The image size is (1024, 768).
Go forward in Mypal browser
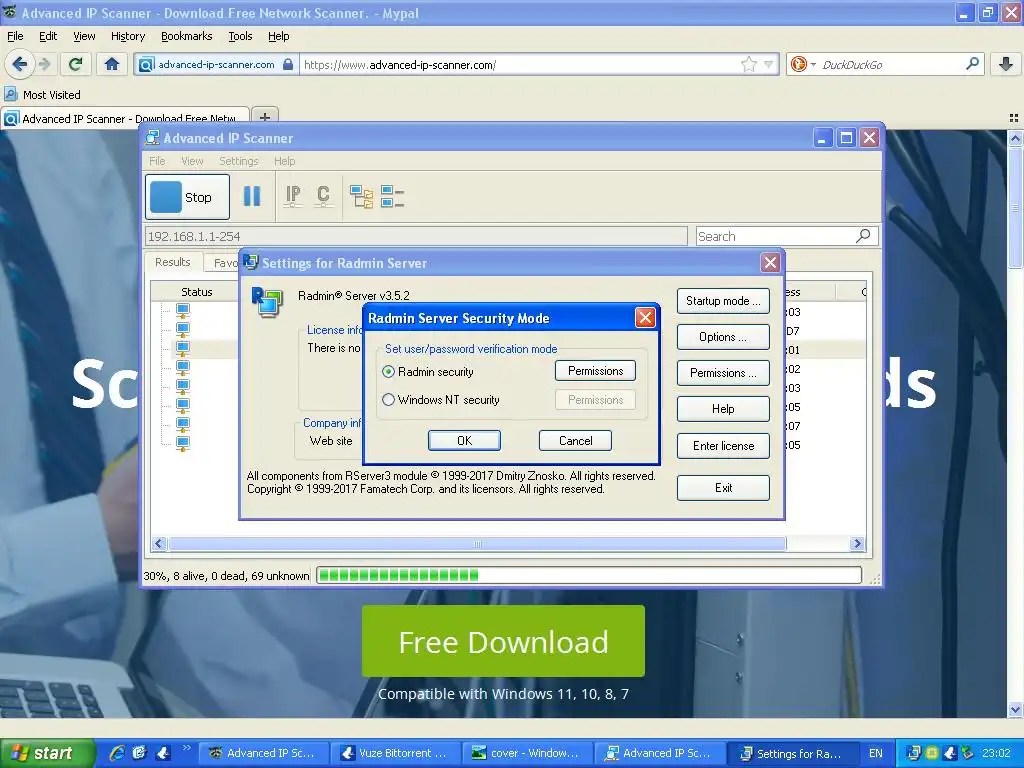(44, 64)
